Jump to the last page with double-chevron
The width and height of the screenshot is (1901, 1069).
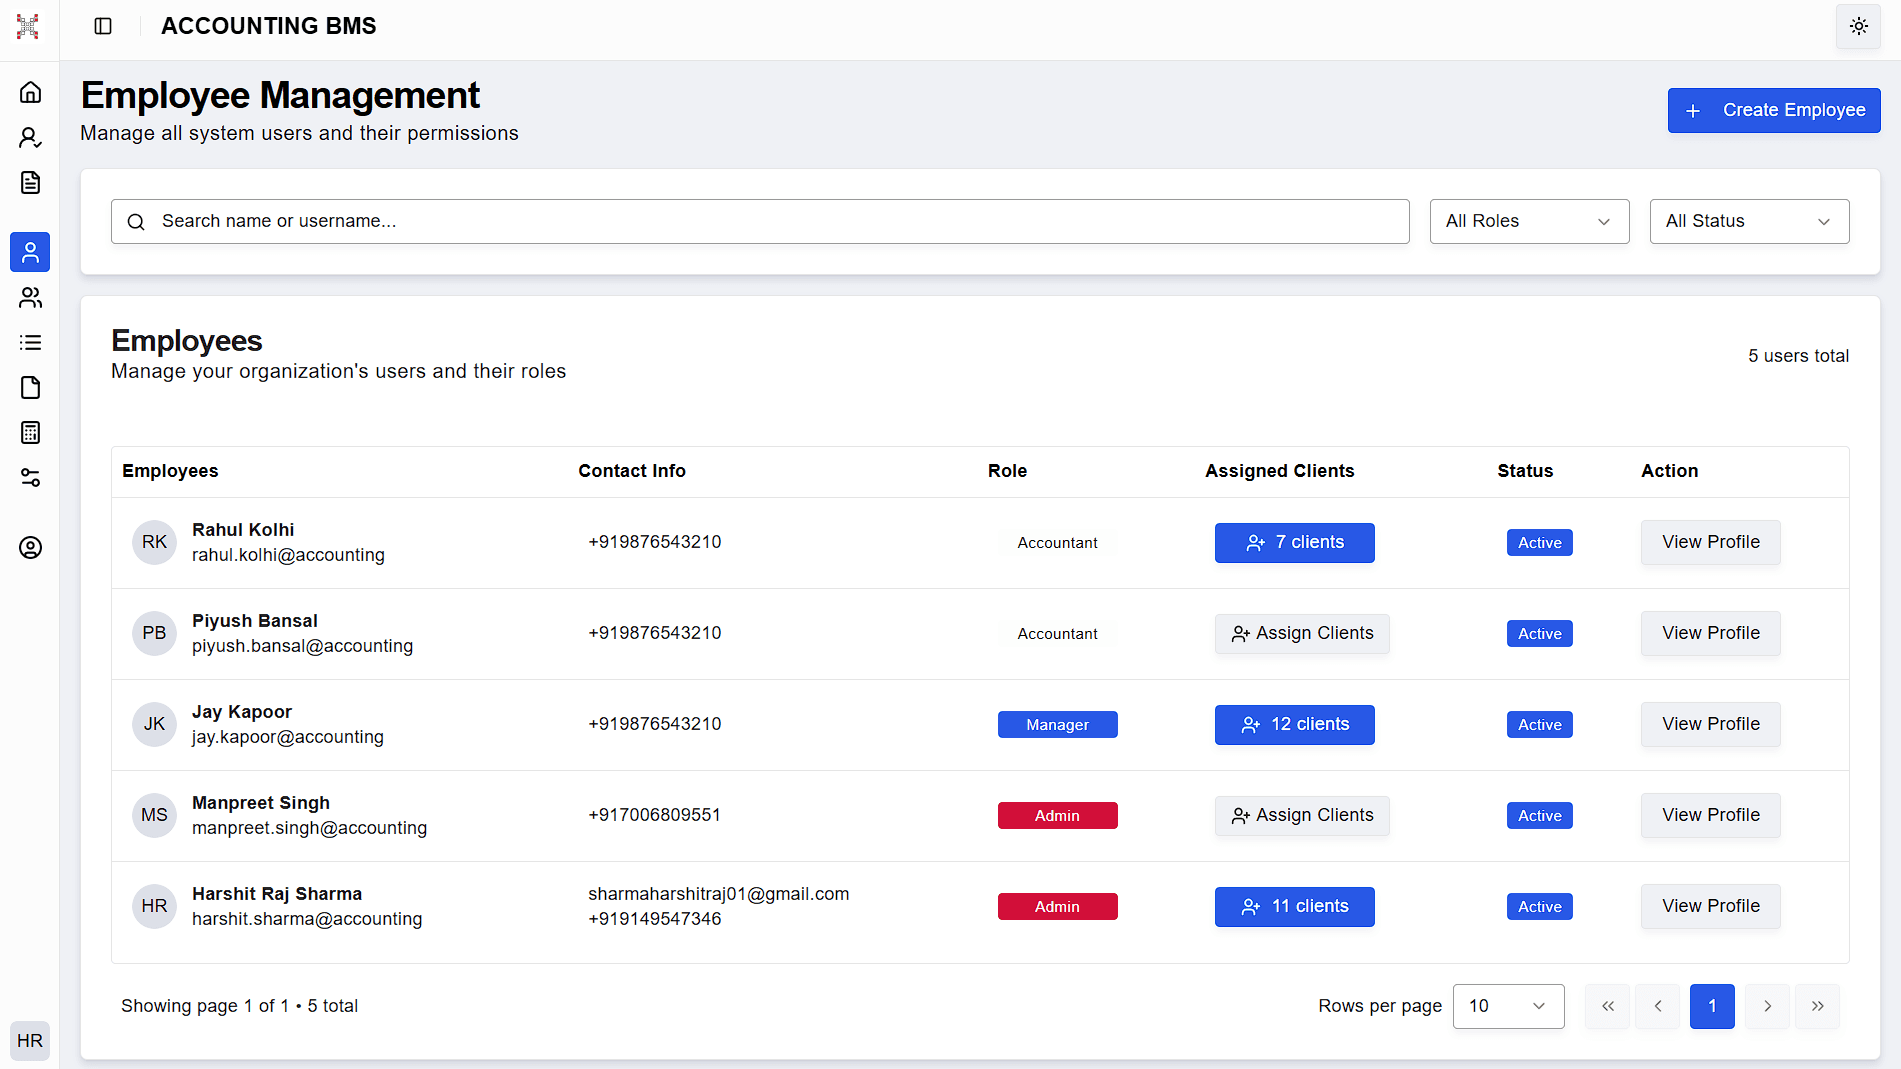click(x=1817, y=1006)
